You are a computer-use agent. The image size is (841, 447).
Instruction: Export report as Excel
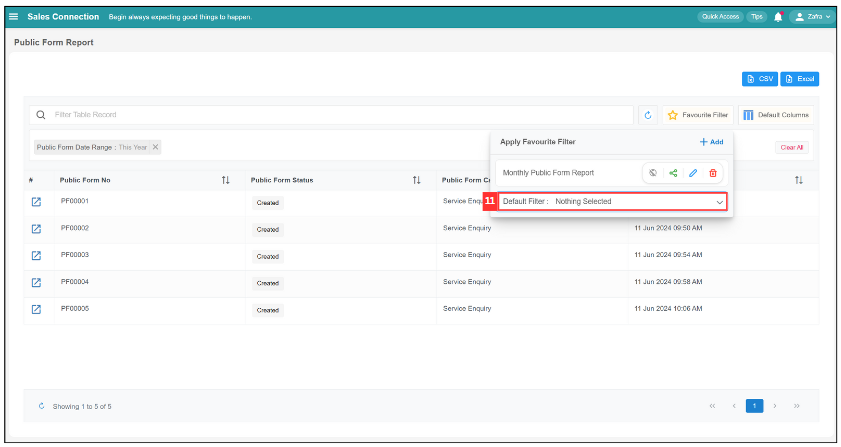pos(800,79)
